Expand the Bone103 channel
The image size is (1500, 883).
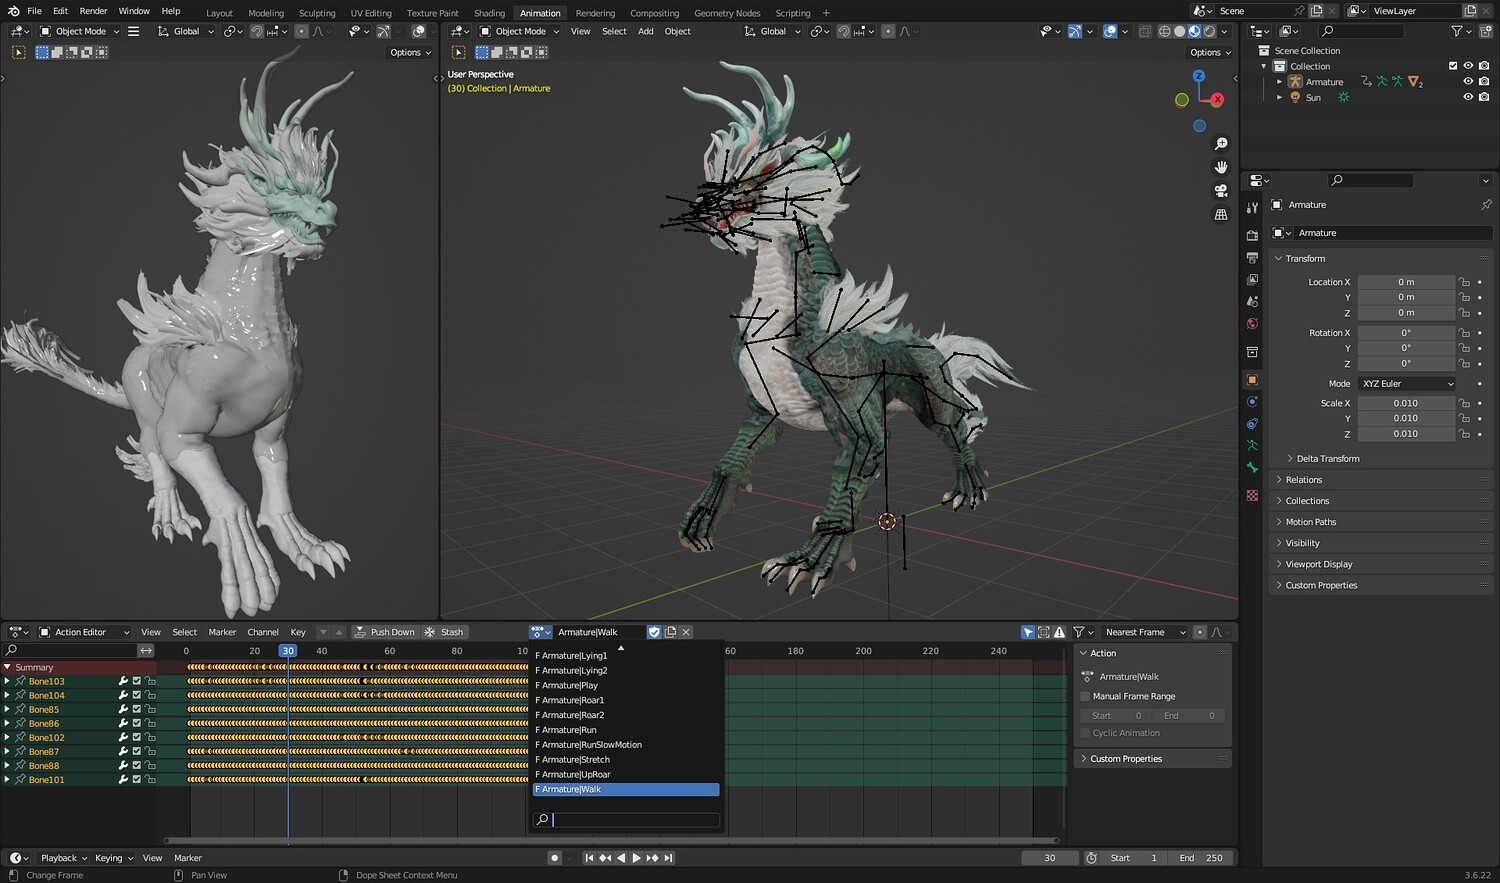pos(7,681)
